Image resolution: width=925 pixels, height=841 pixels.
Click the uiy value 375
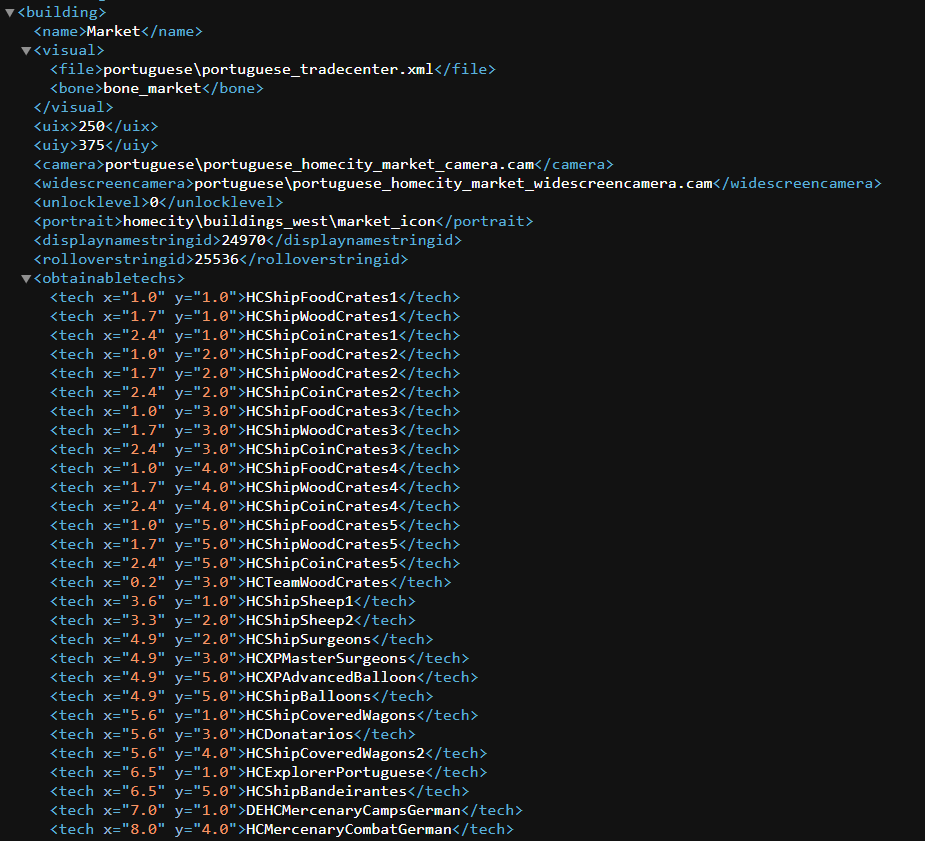tap(92, 145)
